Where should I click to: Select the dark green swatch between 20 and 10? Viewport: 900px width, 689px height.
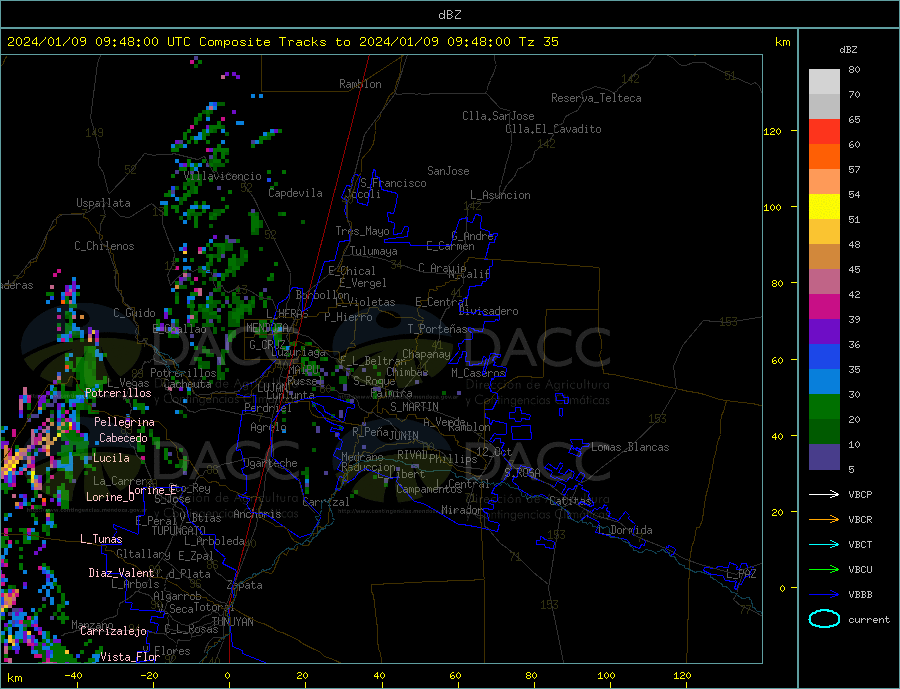tap(824, 432)
